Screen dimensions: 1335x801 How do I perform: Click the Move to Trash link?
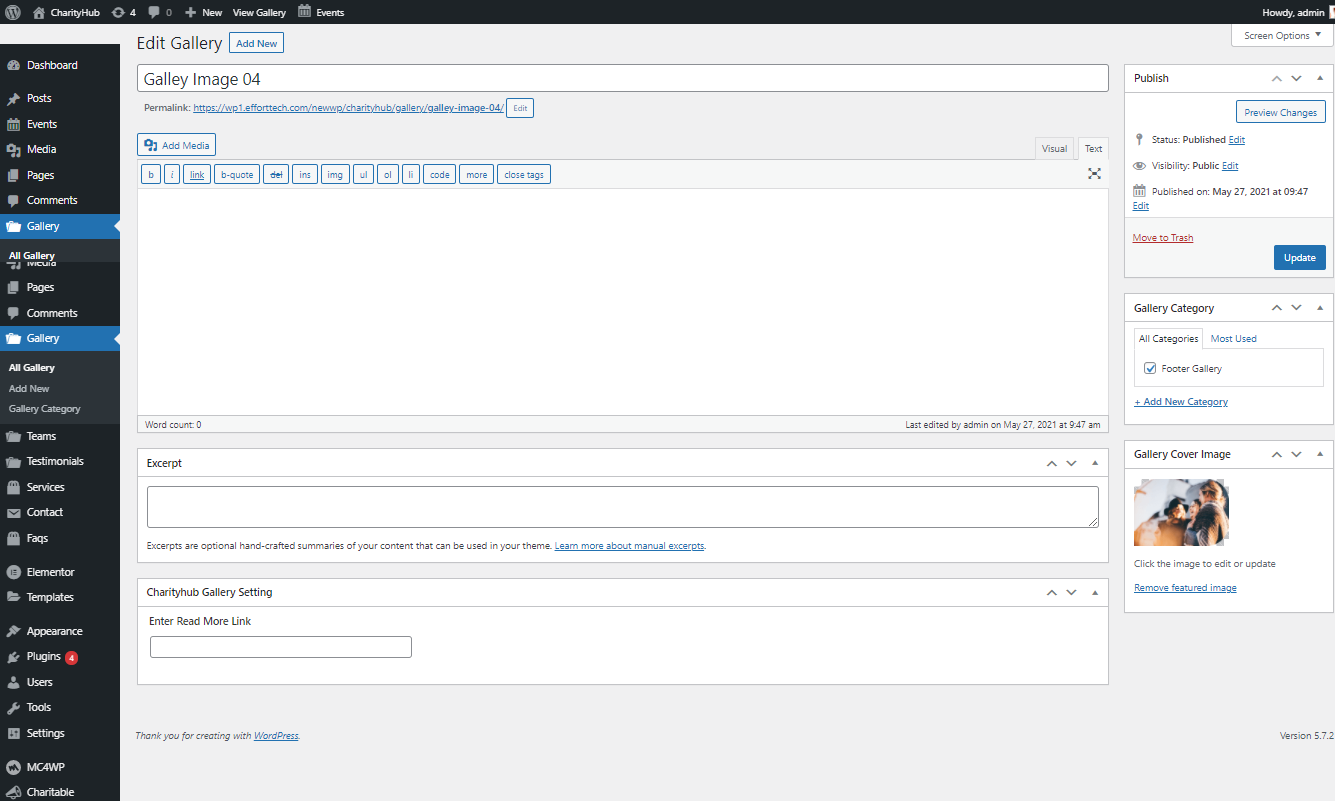tap(1162, 238)
